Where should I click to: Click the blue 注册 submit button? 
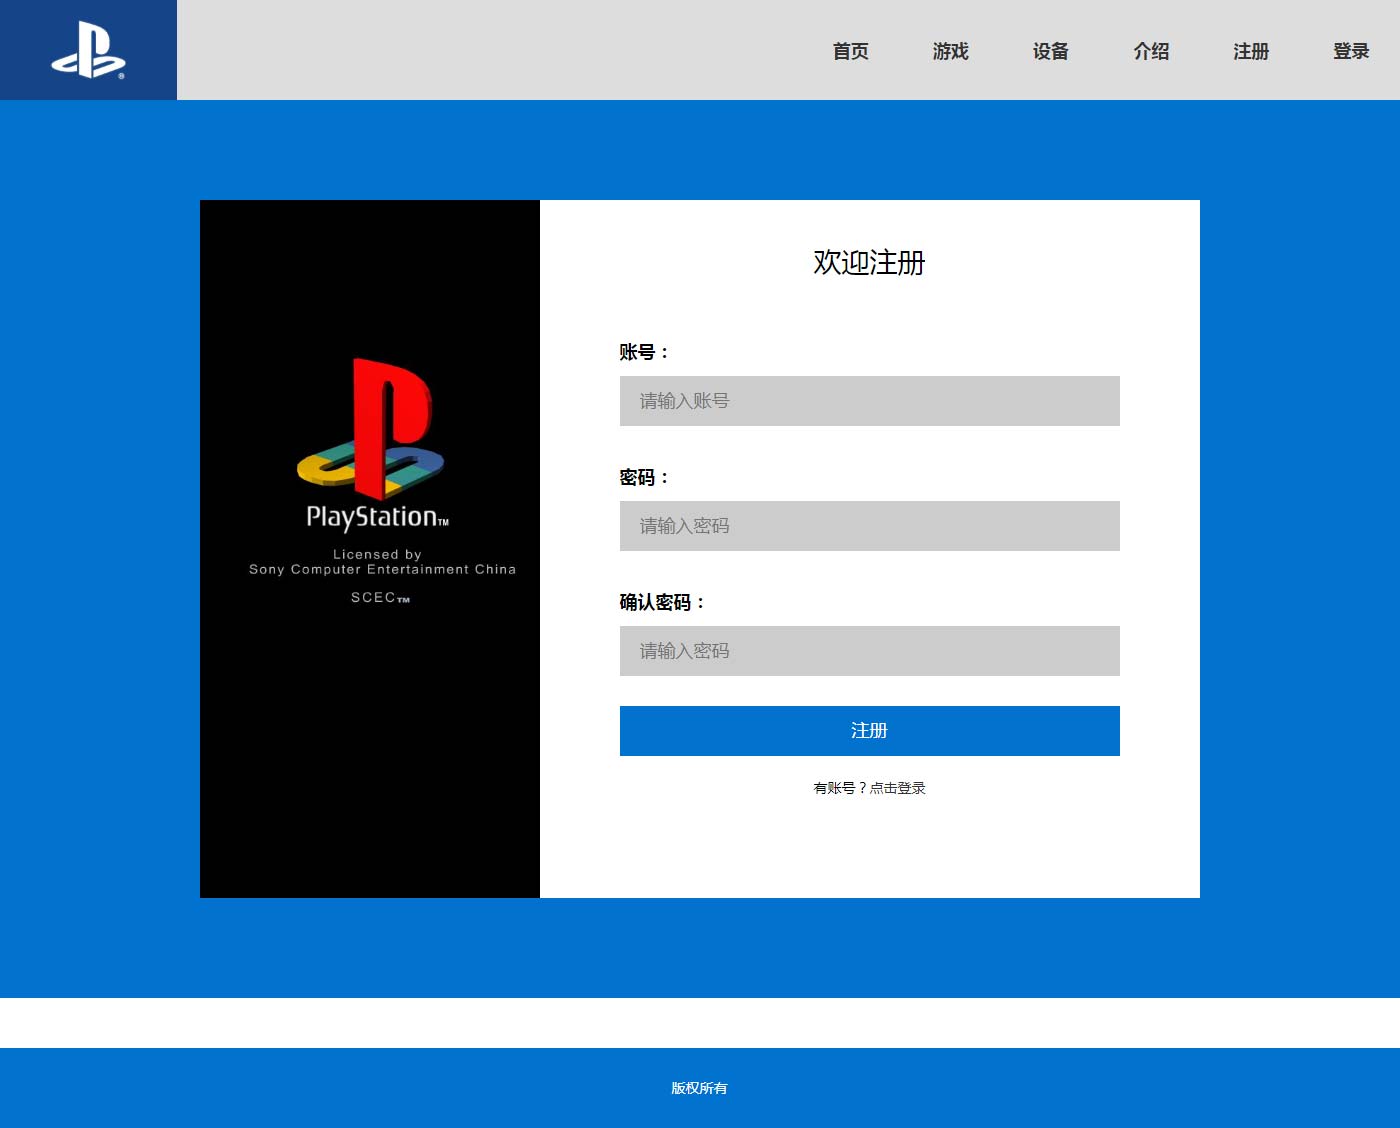coord(870,731)
